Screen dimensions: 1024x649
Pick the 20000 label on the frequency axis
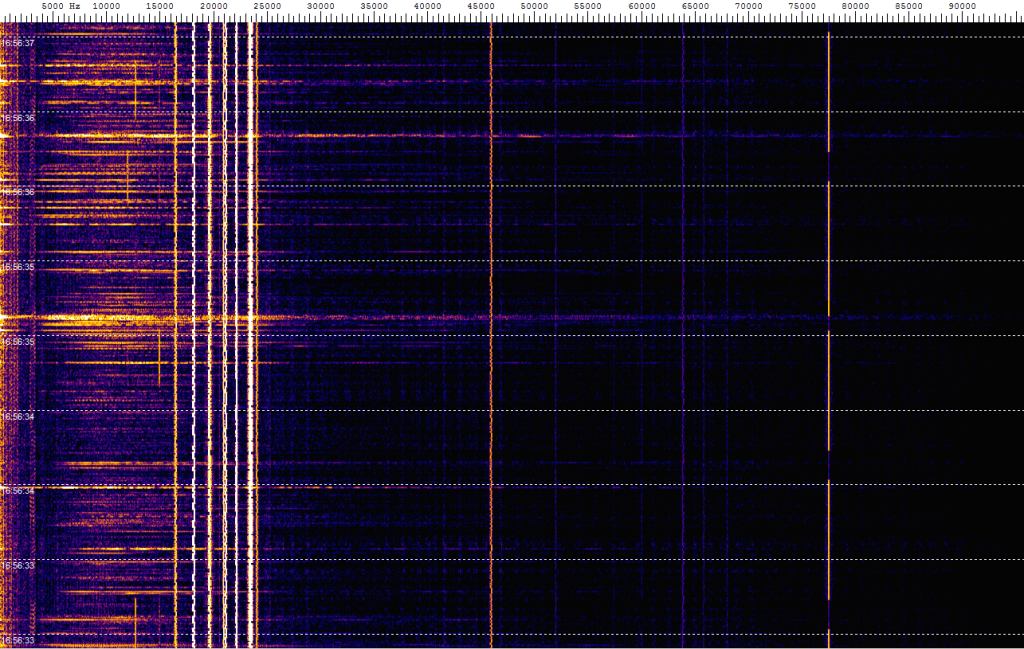pos(213,6)
